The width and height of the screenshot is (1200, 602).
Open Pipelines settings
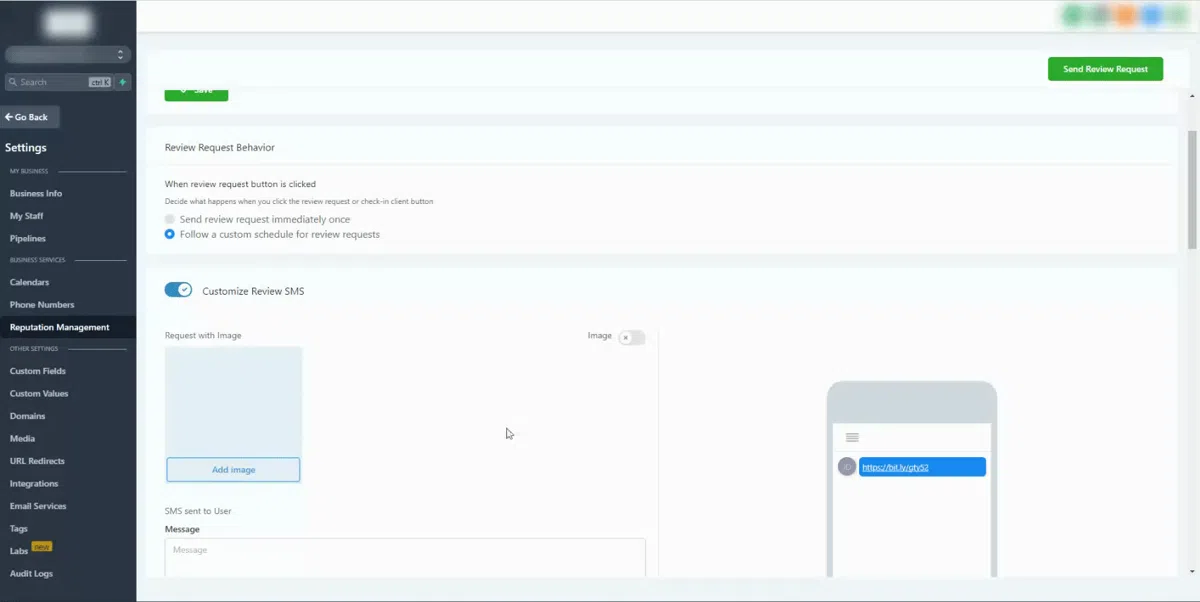point(28,239)
